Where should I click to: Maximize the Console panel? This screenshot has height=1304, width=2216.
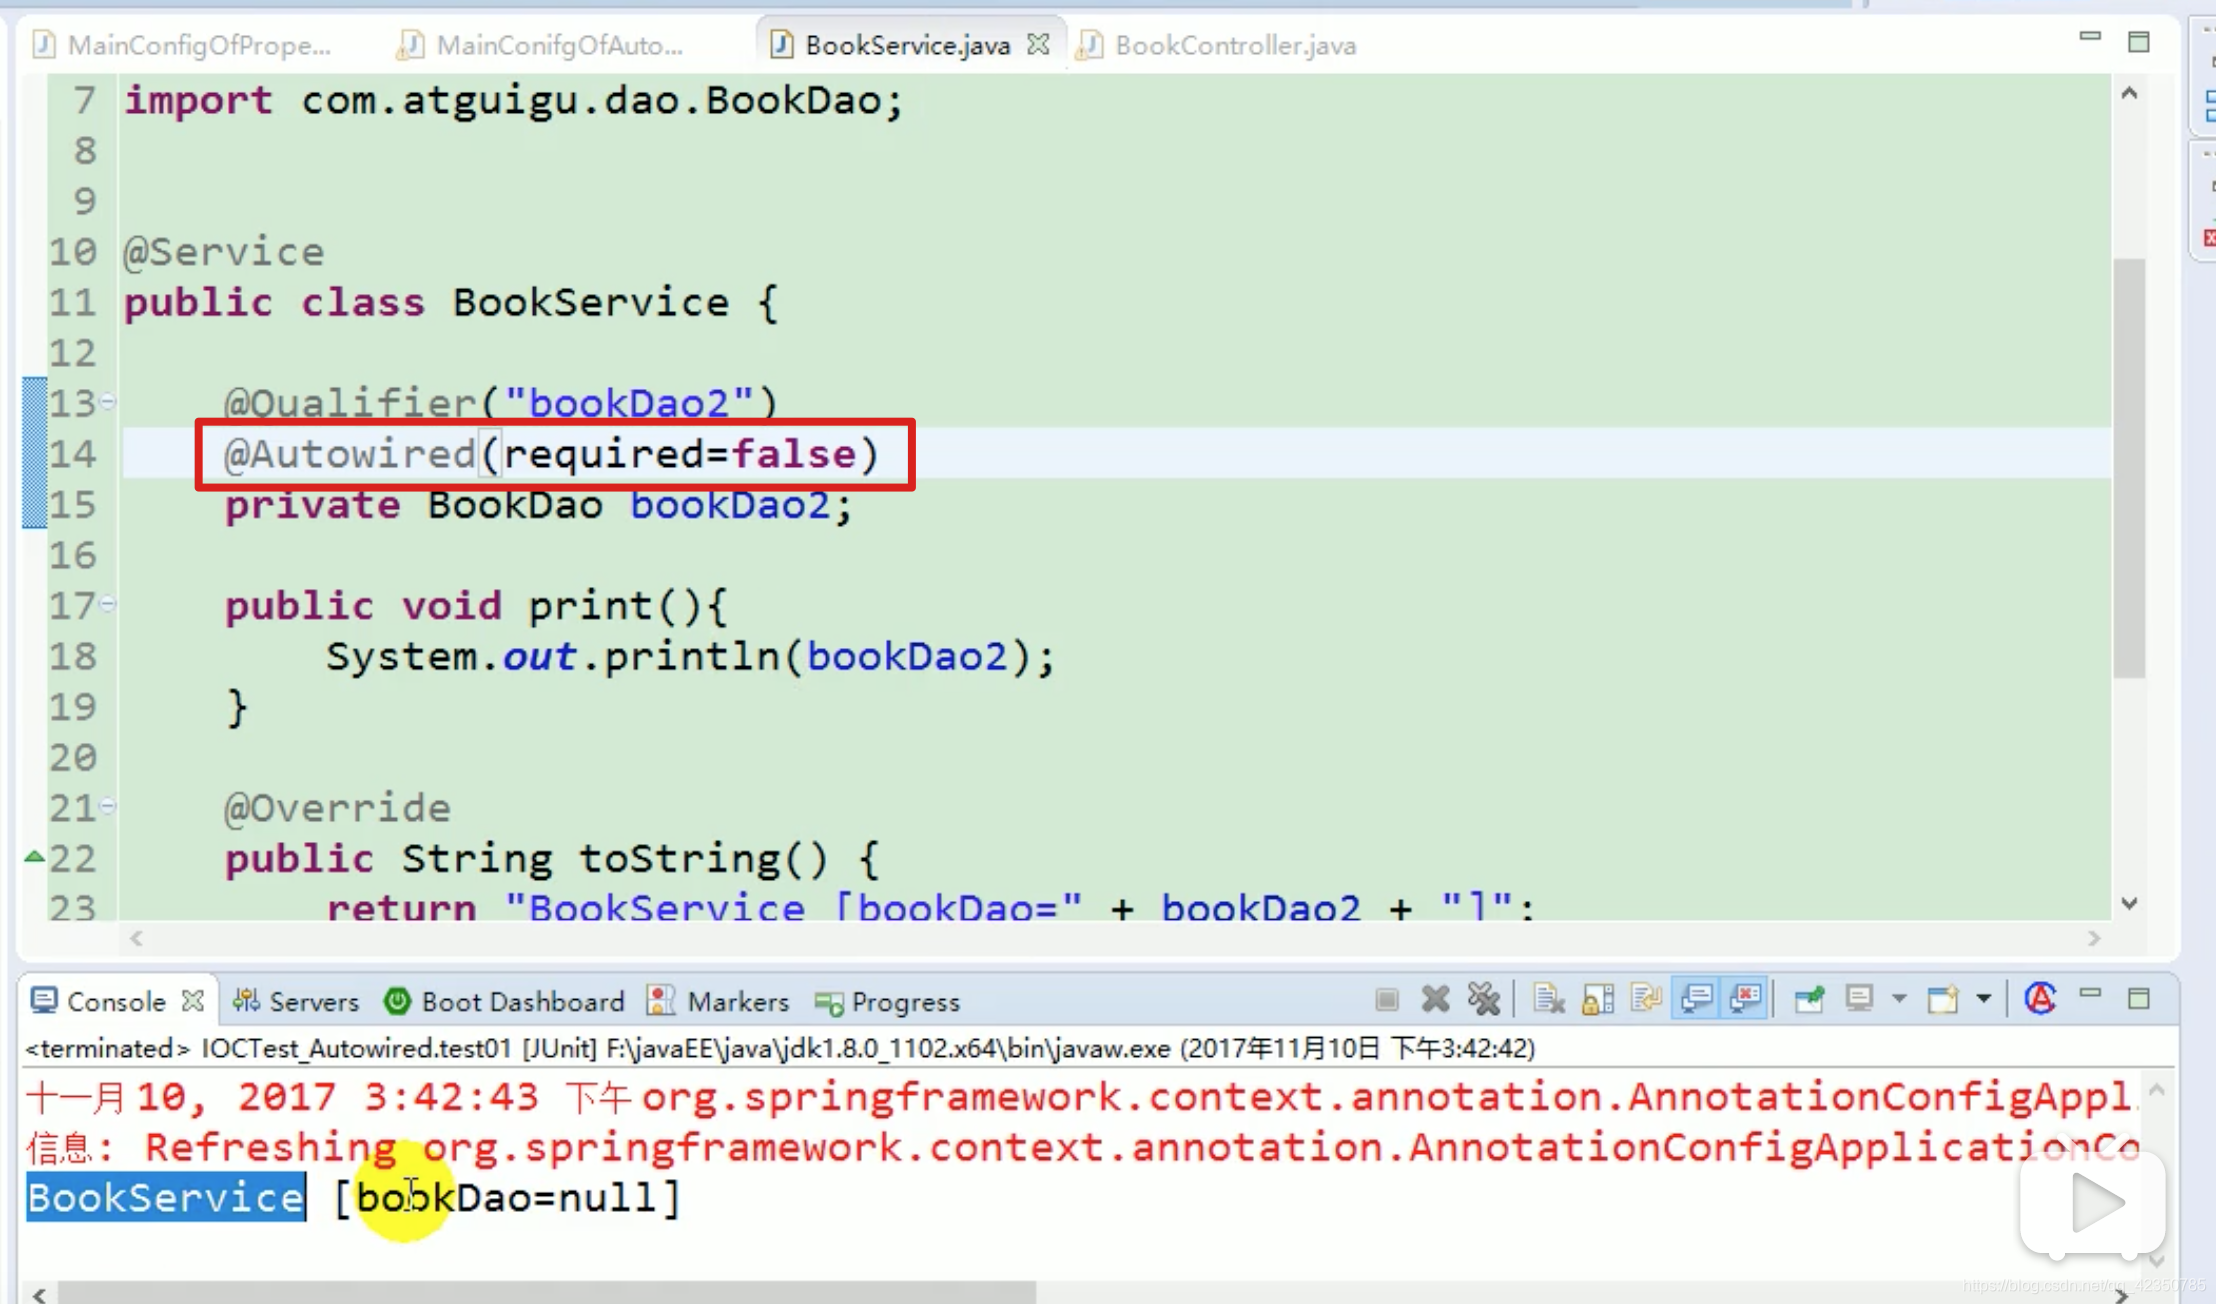coord(2138,998)
